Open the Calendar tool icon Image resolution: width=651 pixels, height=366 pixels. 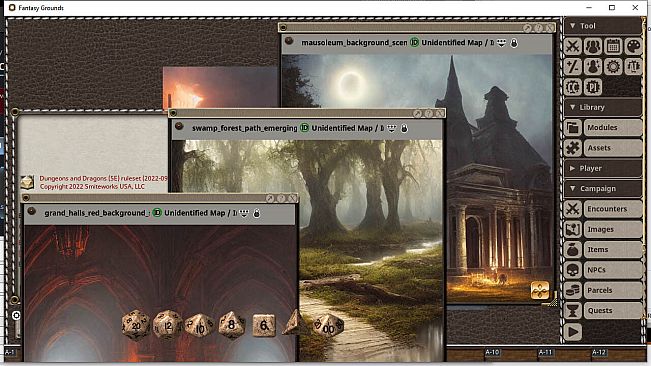[x=613, y=46]
